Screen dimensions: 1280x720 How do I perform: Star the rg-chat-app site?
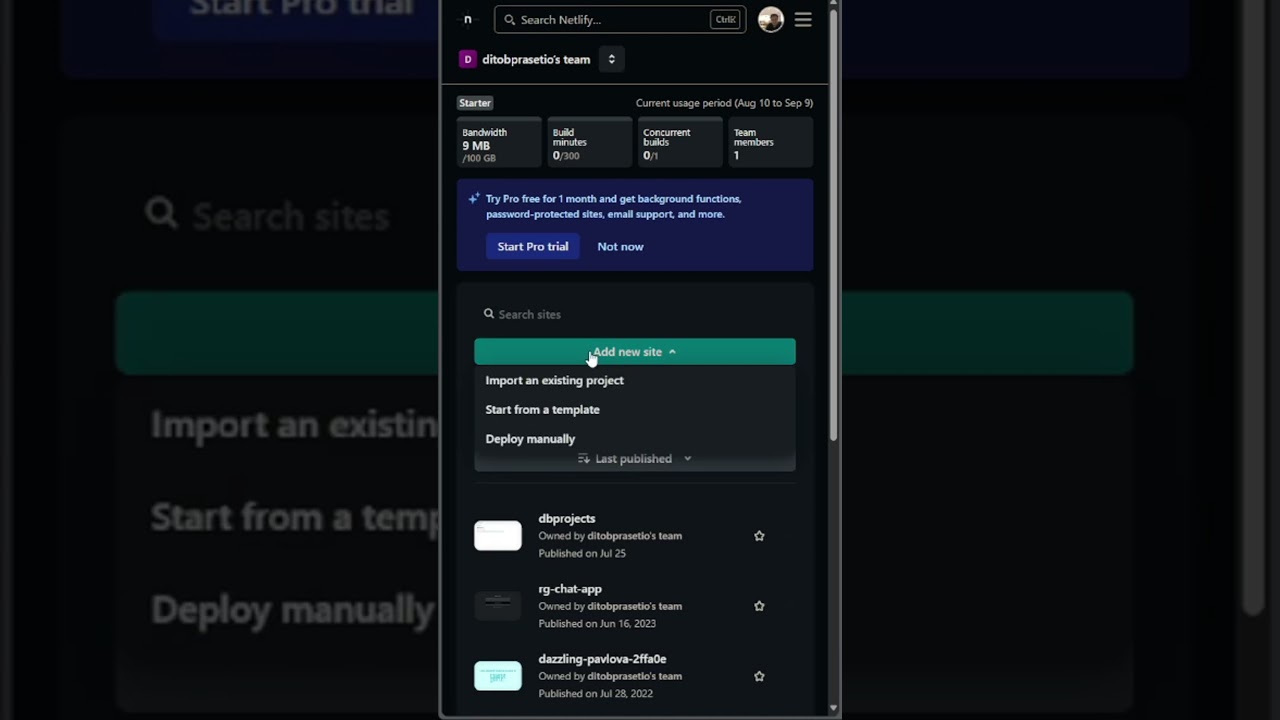click(x=759, y=606)
